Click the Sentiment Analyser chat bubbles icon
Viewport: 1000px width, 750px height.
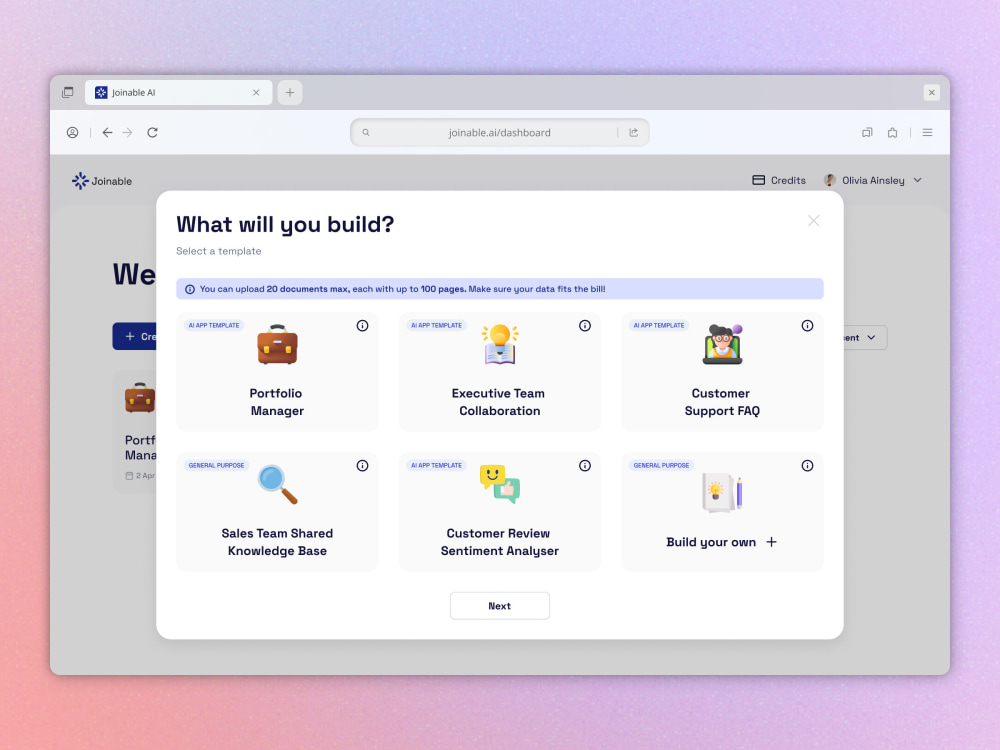pos(500,485)
